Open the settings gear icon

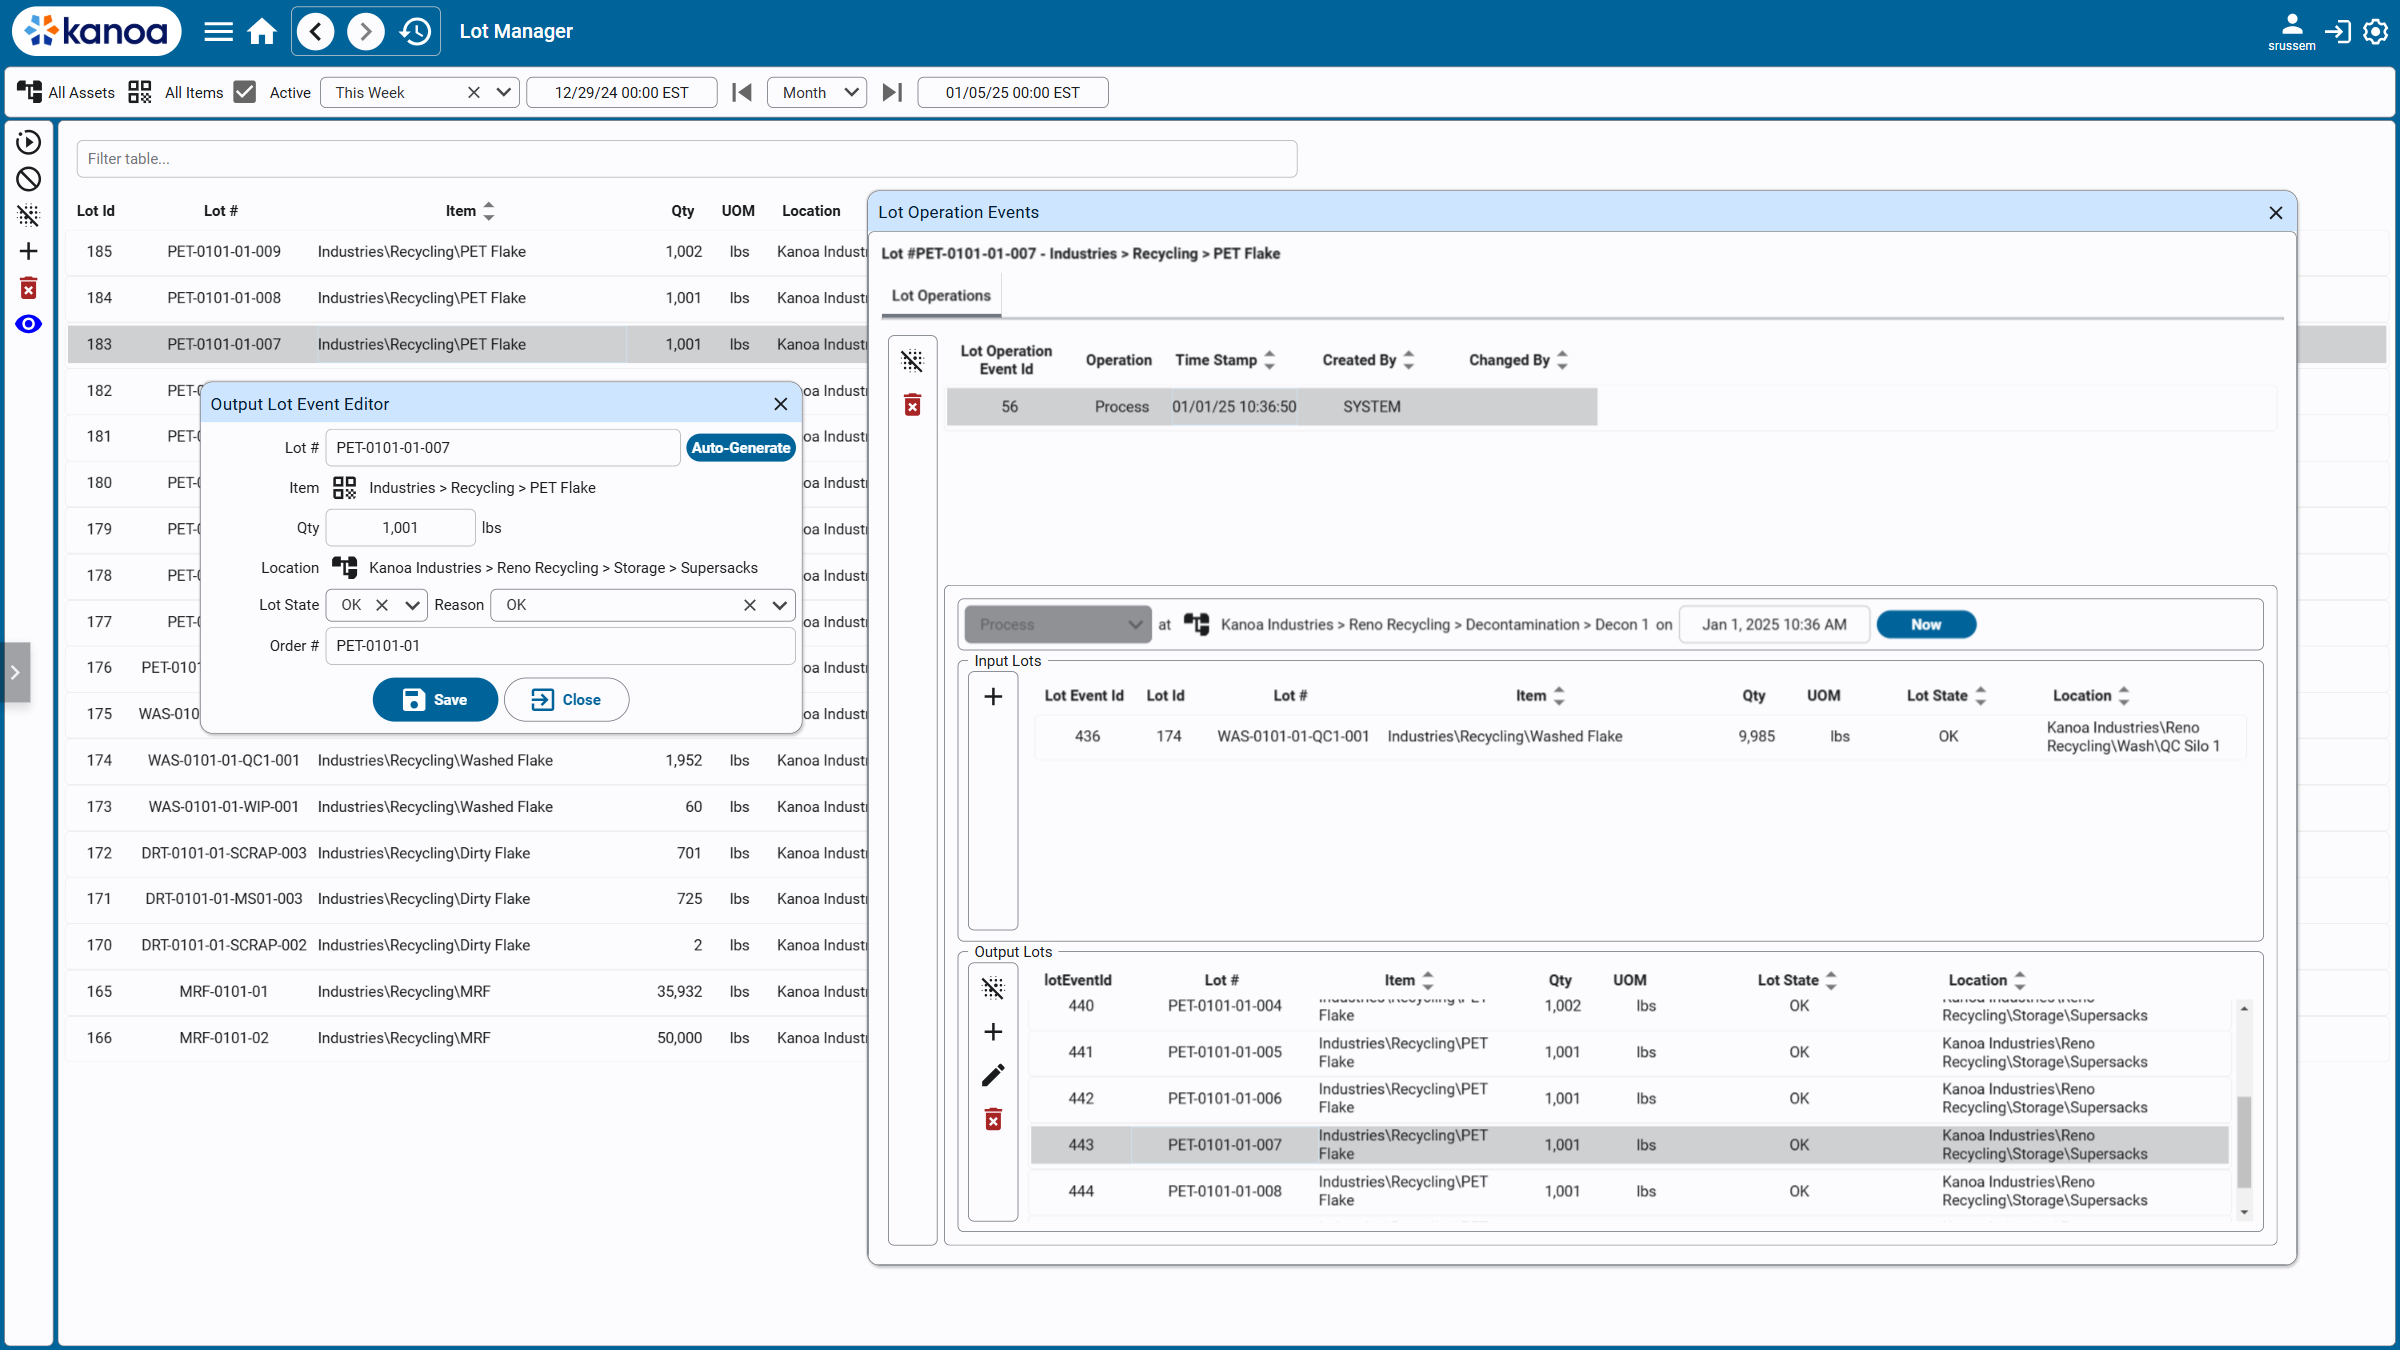[2375, 31]
